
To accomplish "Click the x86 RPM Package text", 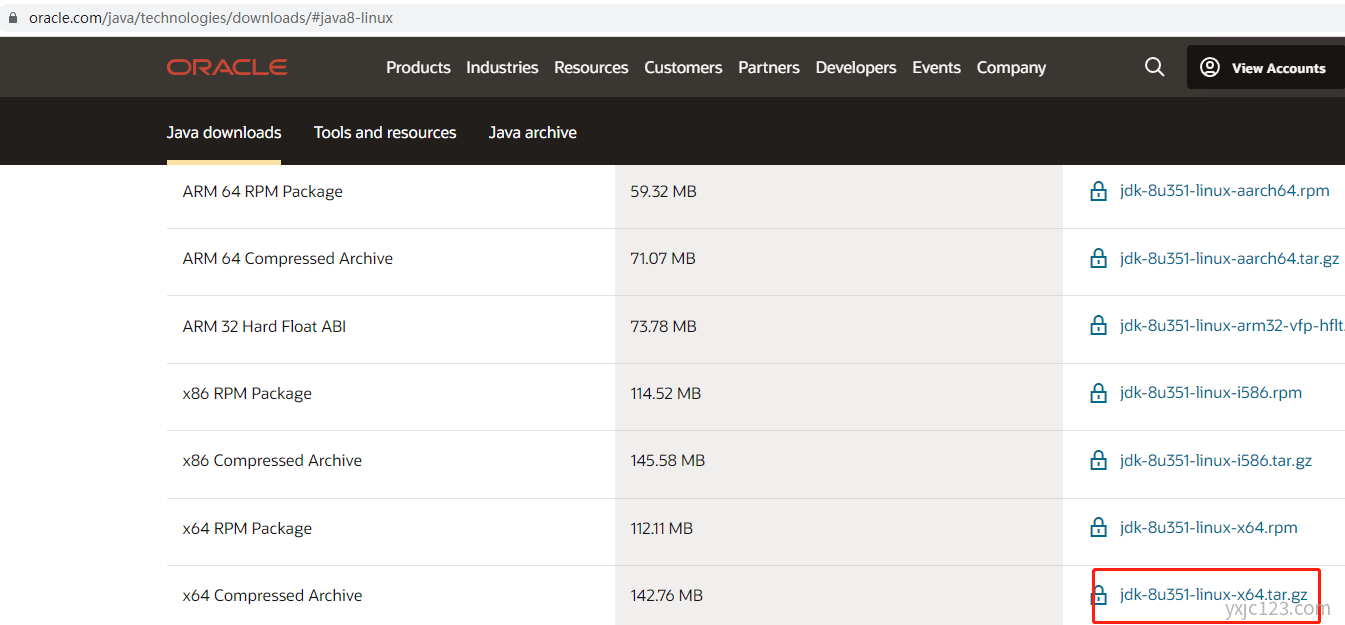I will pos(247,393).
